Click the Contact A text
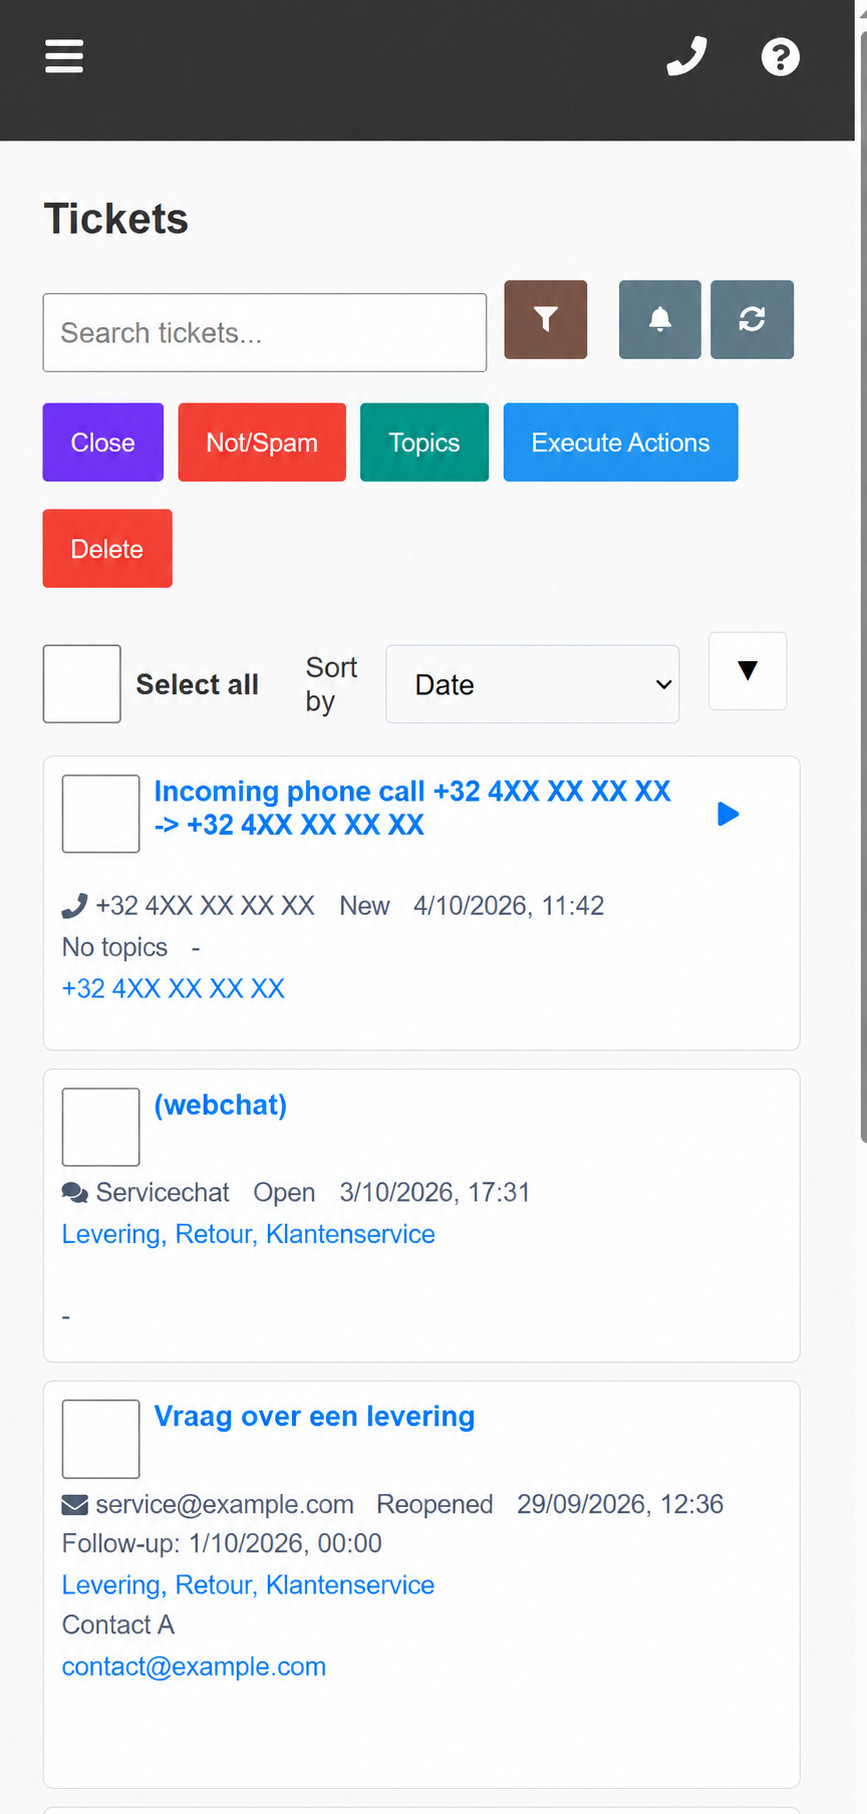The width and height of the screenshot is (867, 1814). coord(118,1625)
